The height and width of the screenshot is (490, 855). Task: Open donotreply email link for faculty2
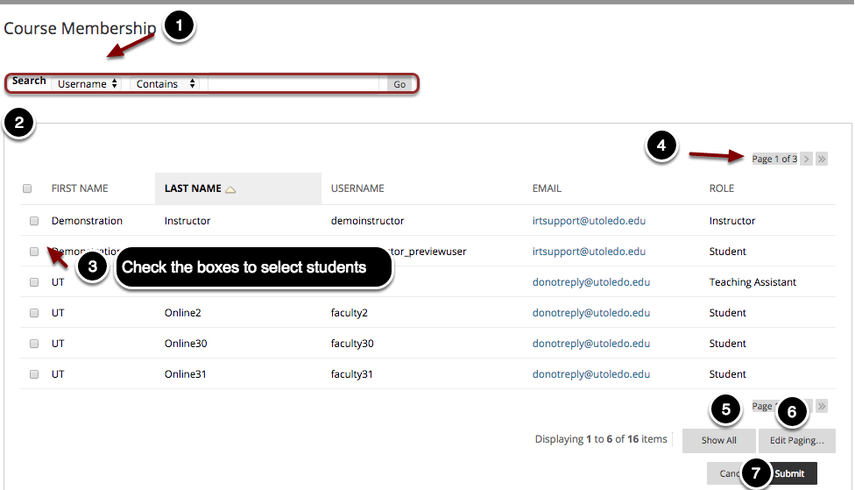(591, 313)
